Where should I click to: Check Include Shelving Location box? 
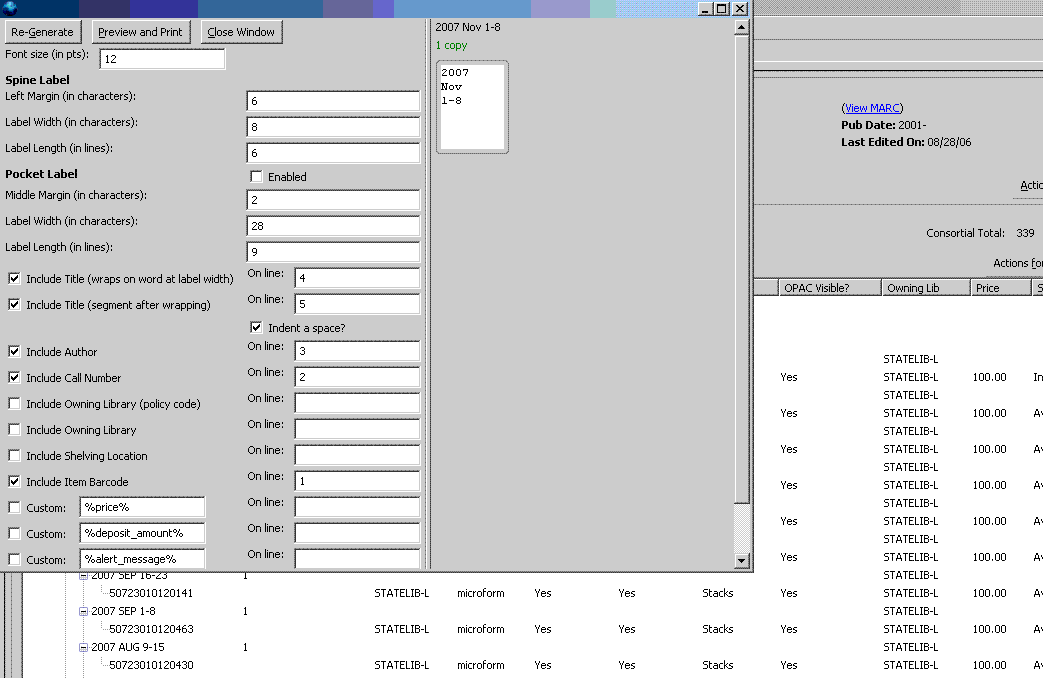click(x=14, y=456)
